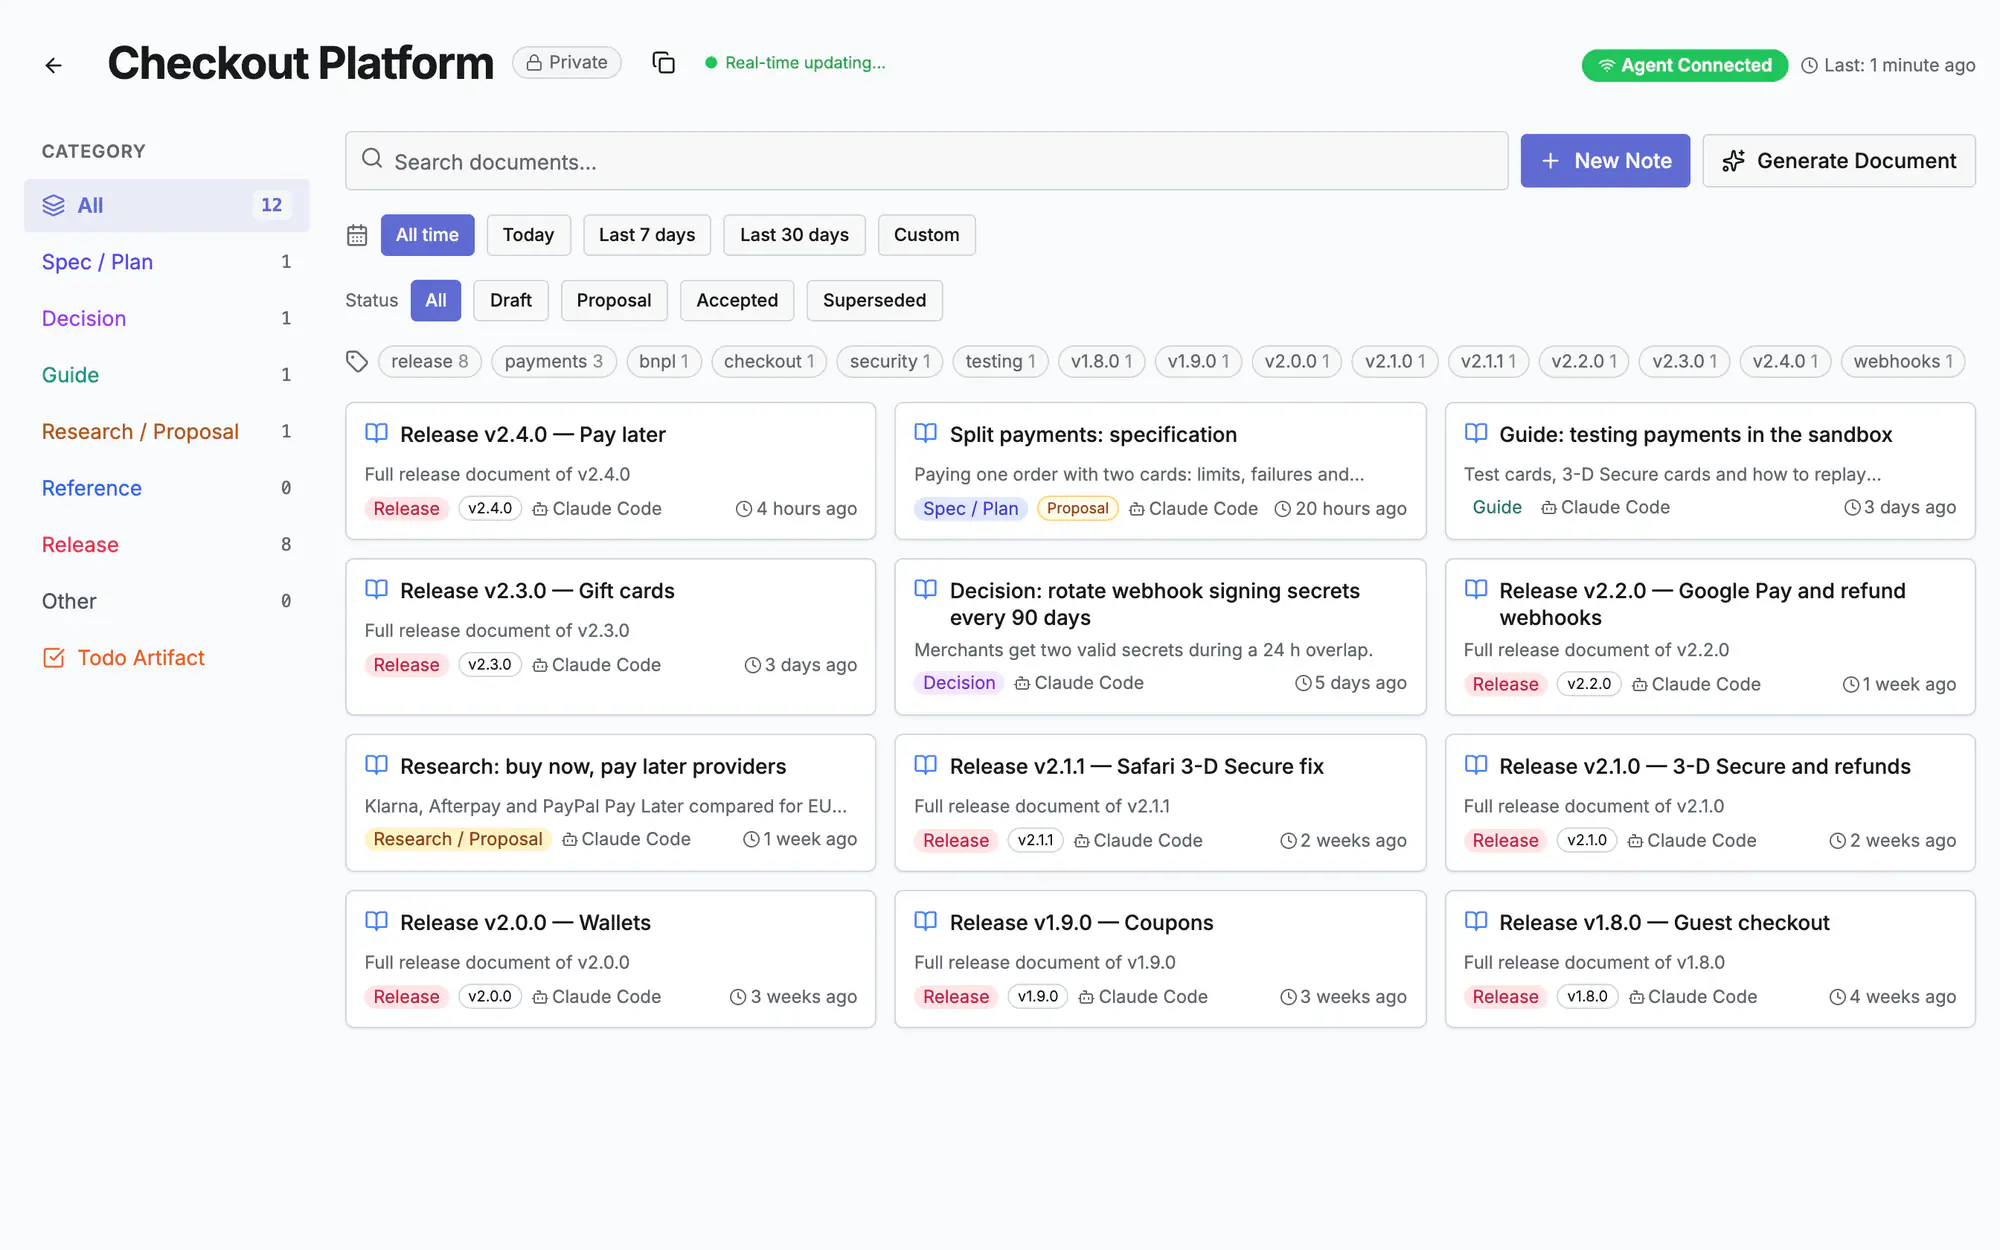
Task: Click the calendar icon beside date filters
Action: click(x=357, y=235)
